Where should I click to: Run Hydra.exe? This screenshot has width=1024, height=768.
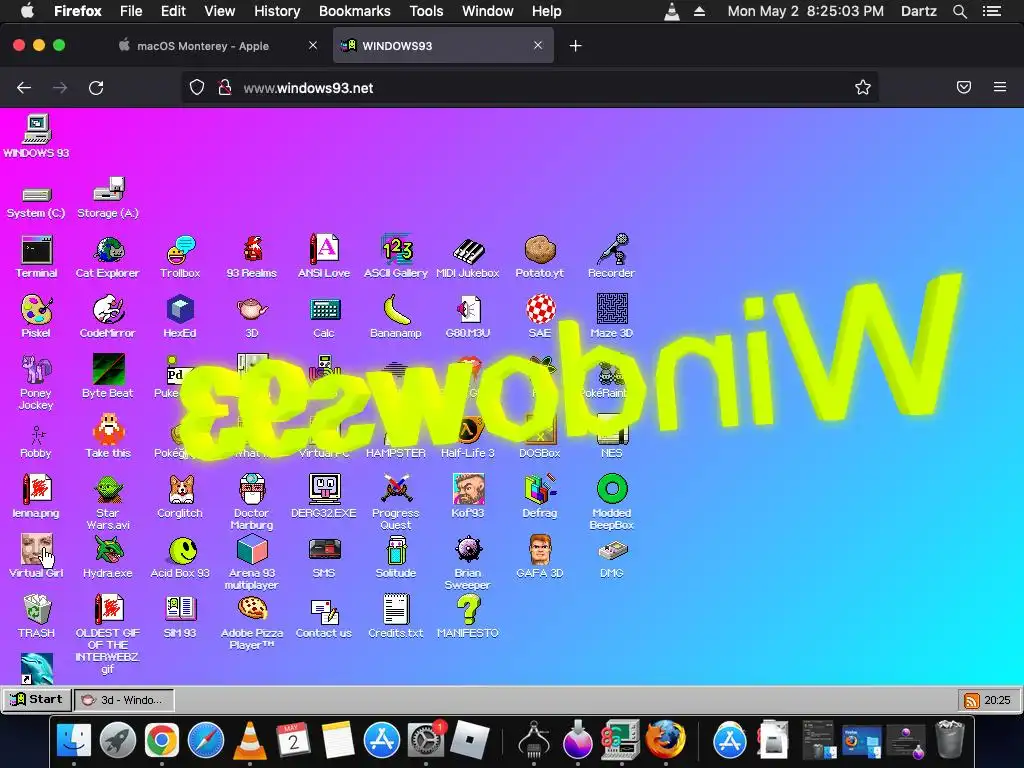click(108, 550)
